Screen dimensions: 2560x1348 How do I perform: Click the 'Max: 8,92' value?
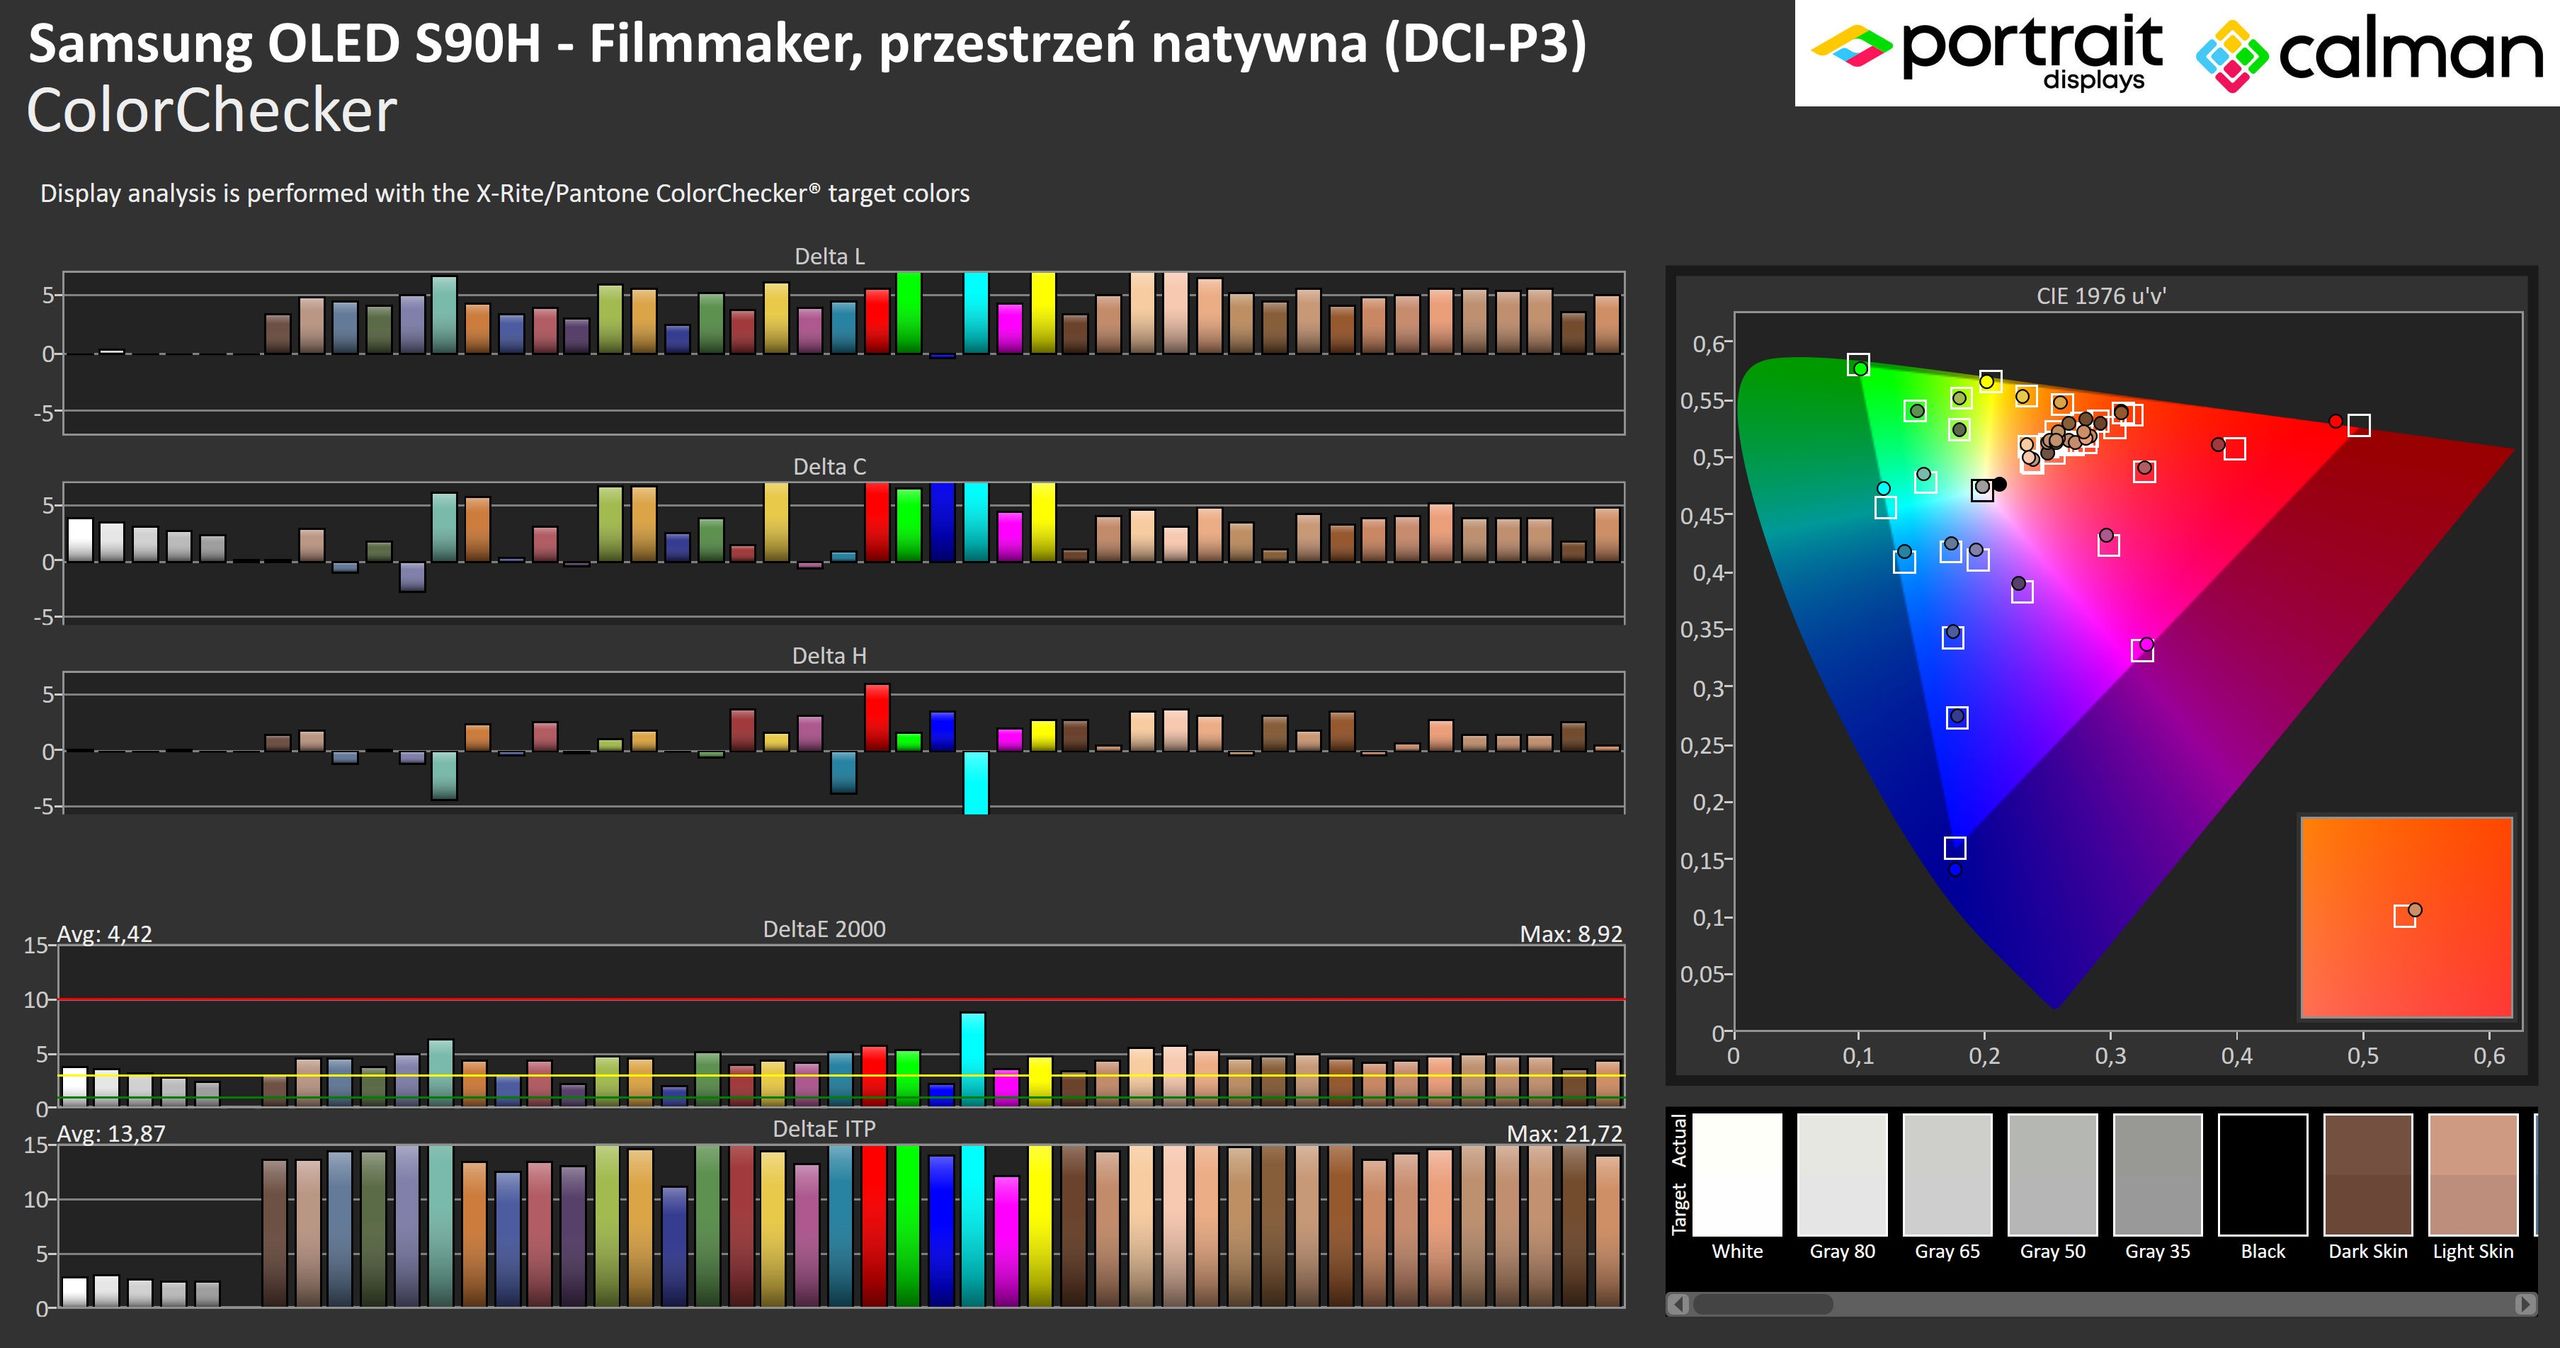(x=1571, y=934)
